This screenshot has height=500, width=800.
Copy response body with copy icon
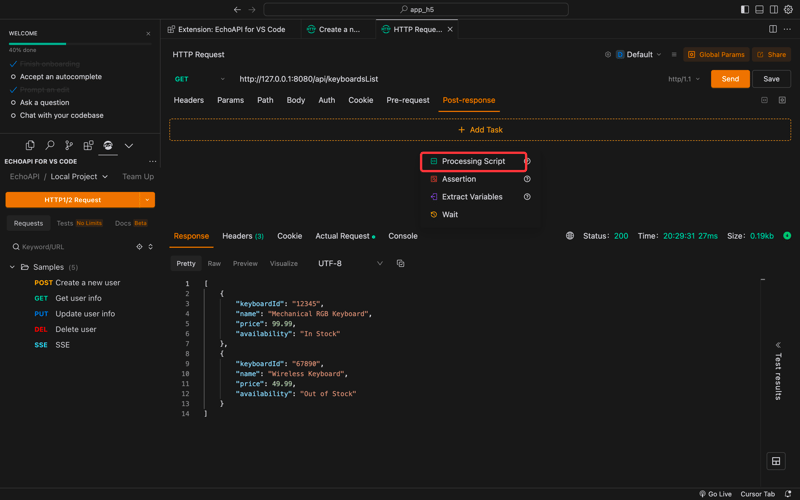(x=400, y=264)
